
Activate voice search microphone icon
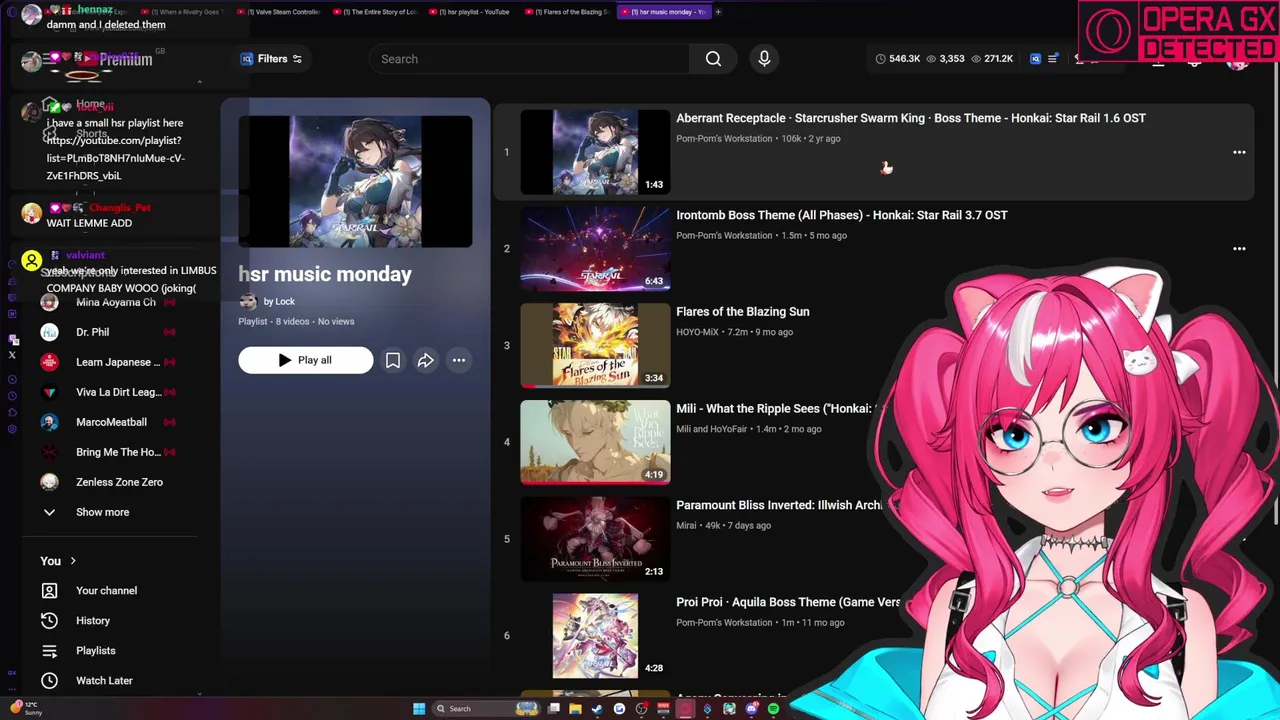pos(764,59)
